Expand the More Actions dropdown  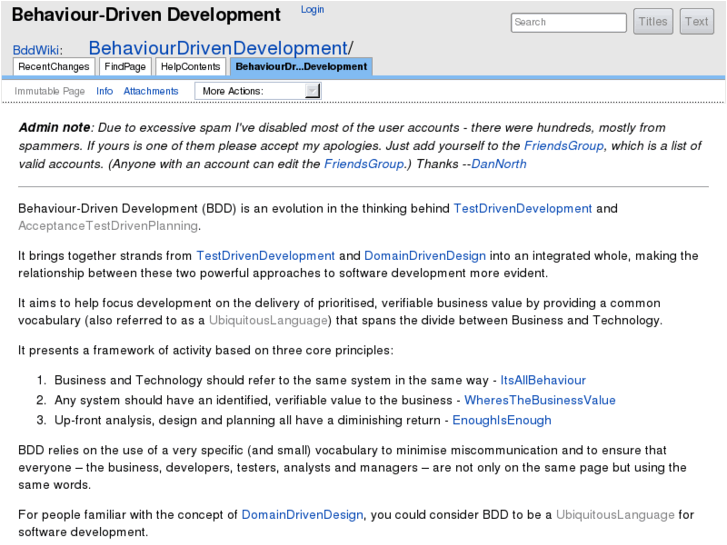point(258,91)
